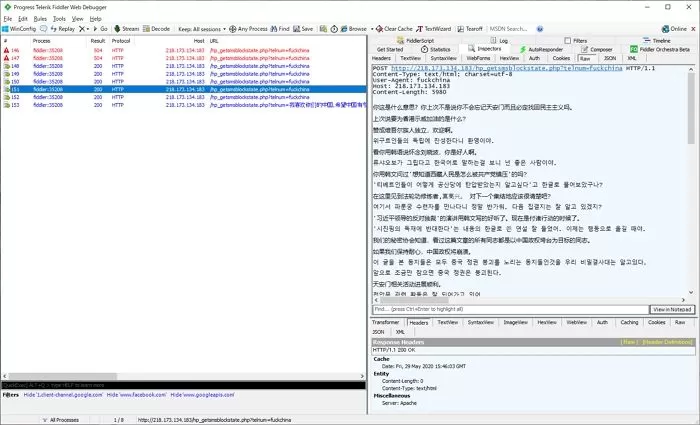
Task: Toggle Stream mode in the toolbar
Action: click(127, 29)
